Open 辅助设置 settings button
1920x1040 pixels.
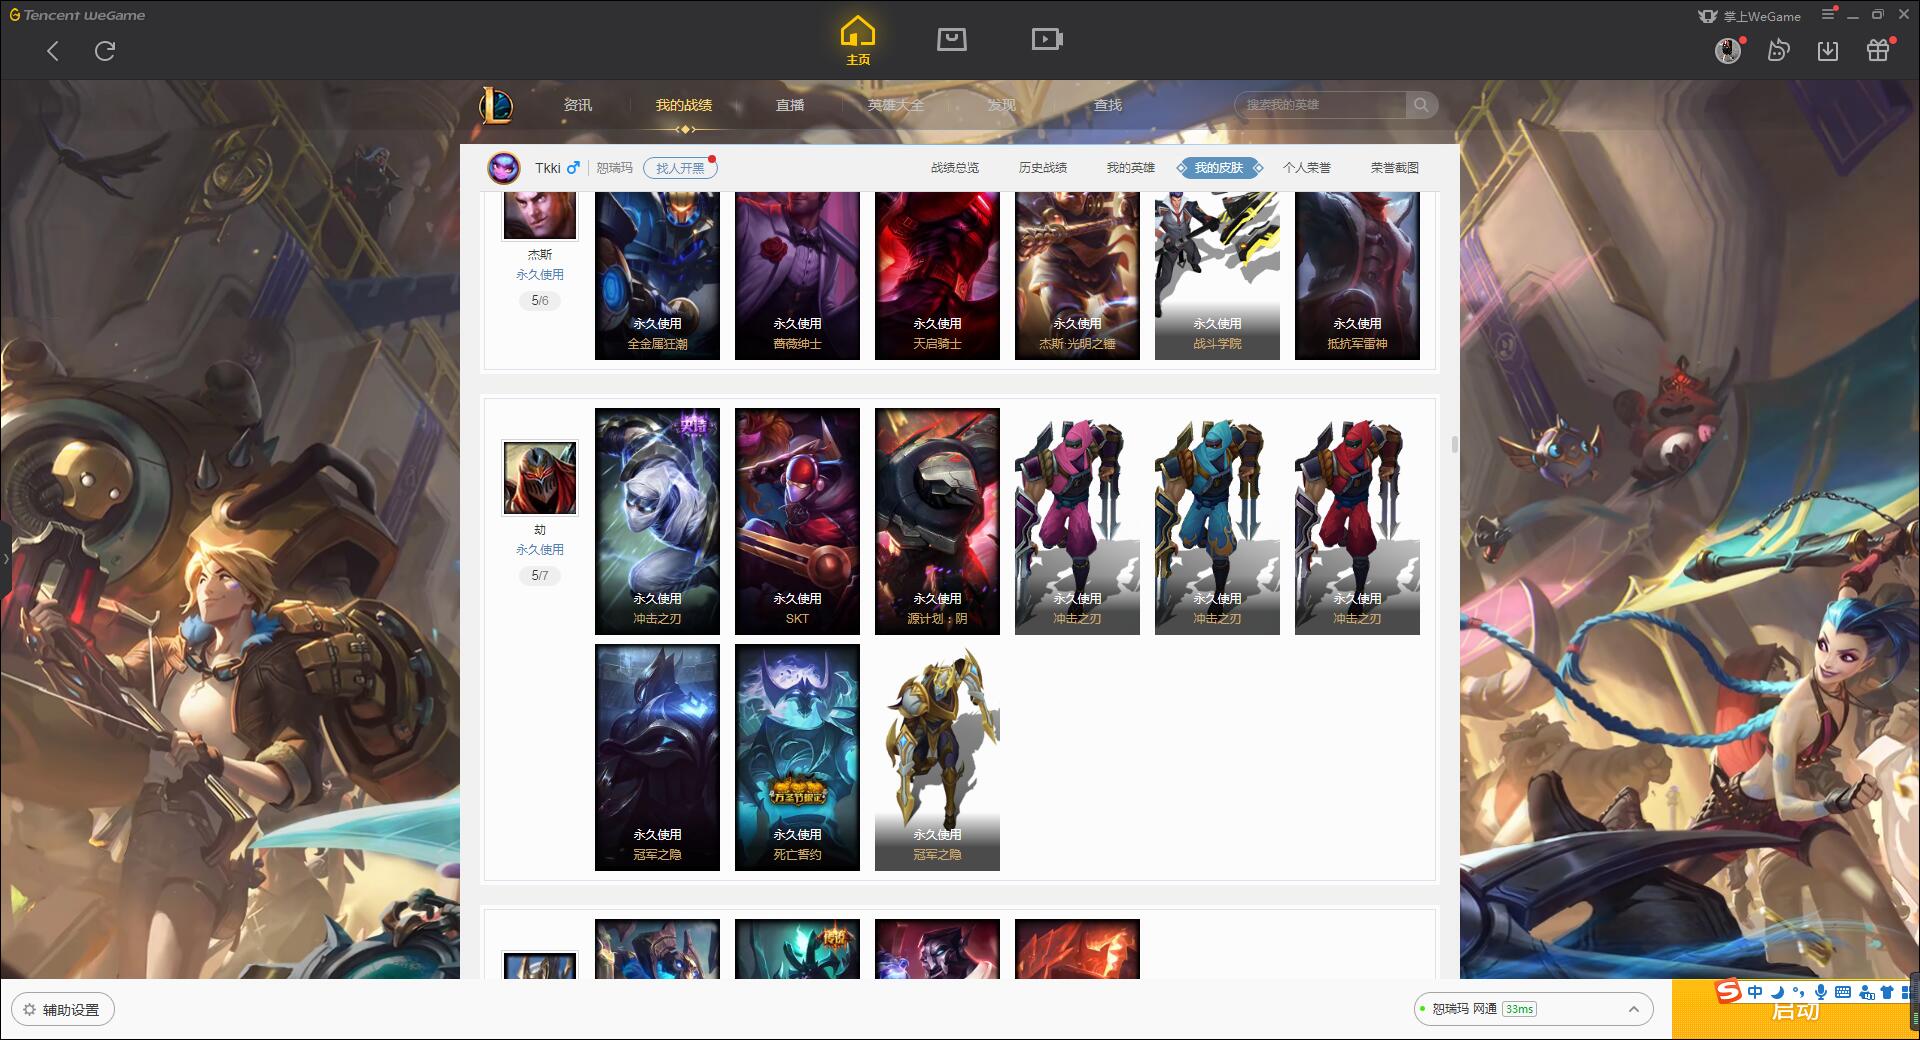pos(63,1010)
